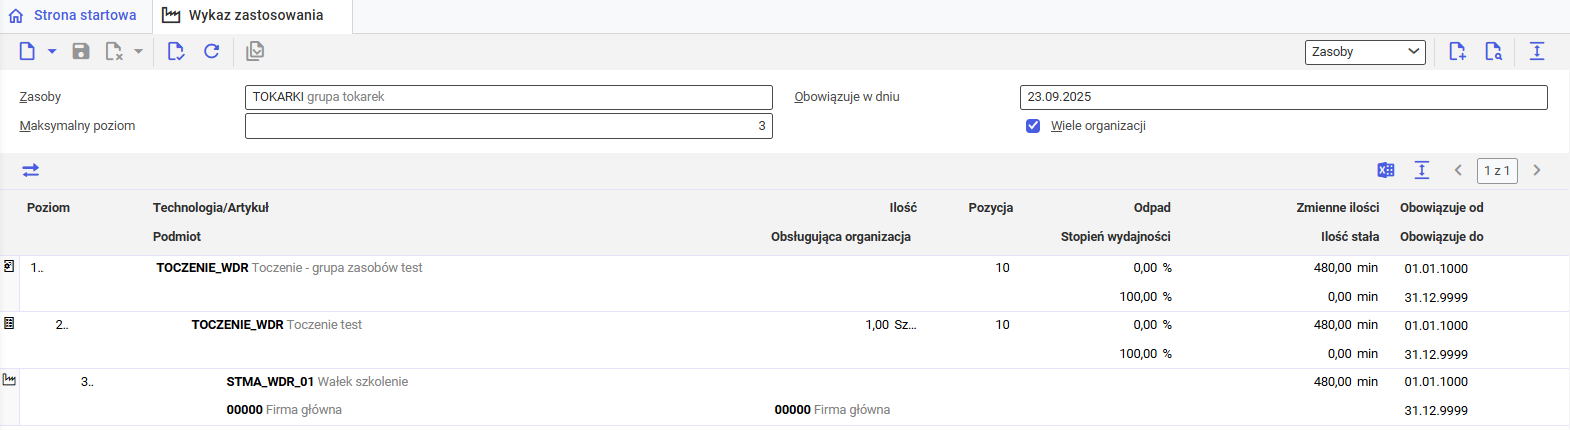Select the STMA_WDR_01 Wałek szkolenie row

click(317, 382)
